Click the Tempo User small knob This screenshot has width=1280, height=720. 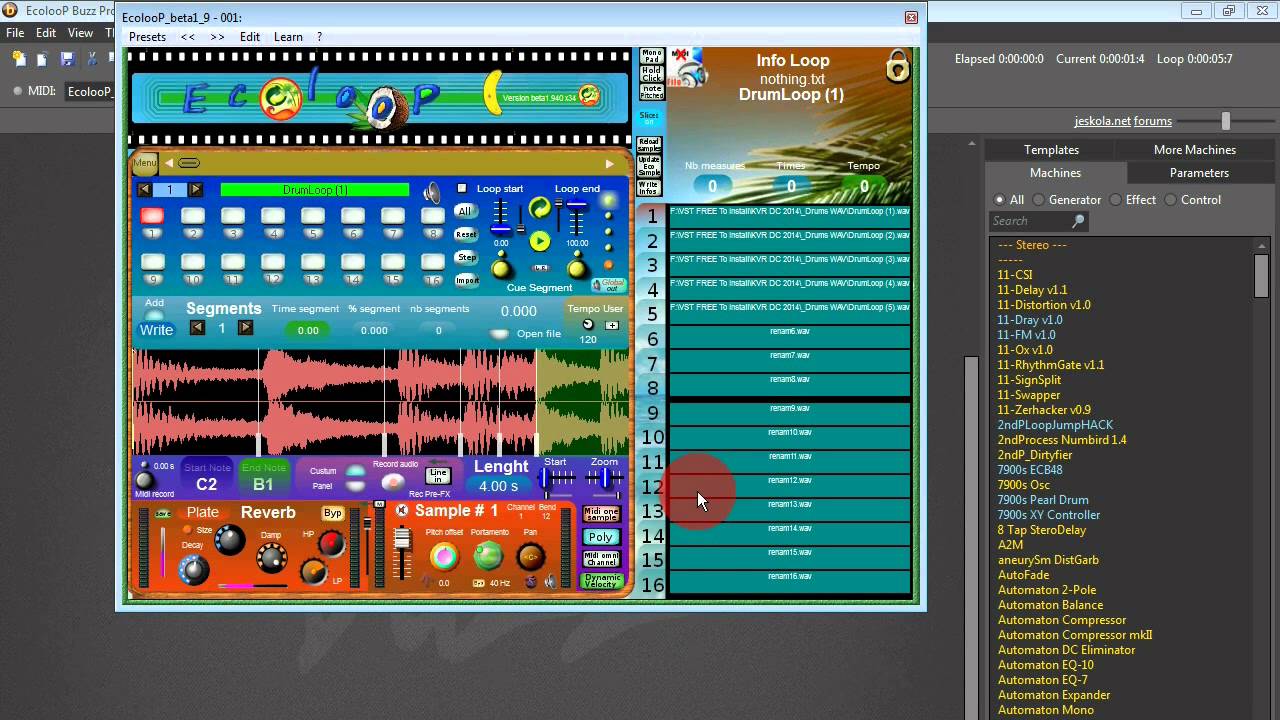coord(588,324)
